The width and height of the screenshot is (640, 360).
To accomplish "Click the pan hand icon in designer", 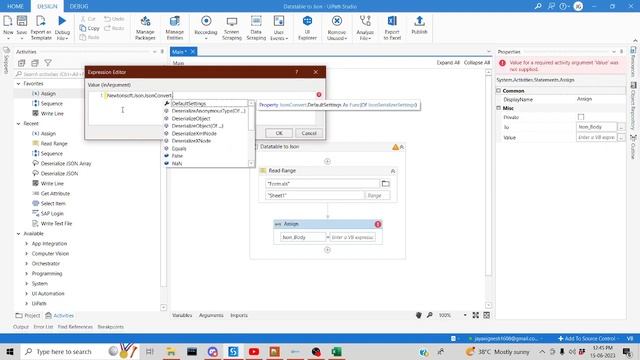I will [x=418, y=315].
